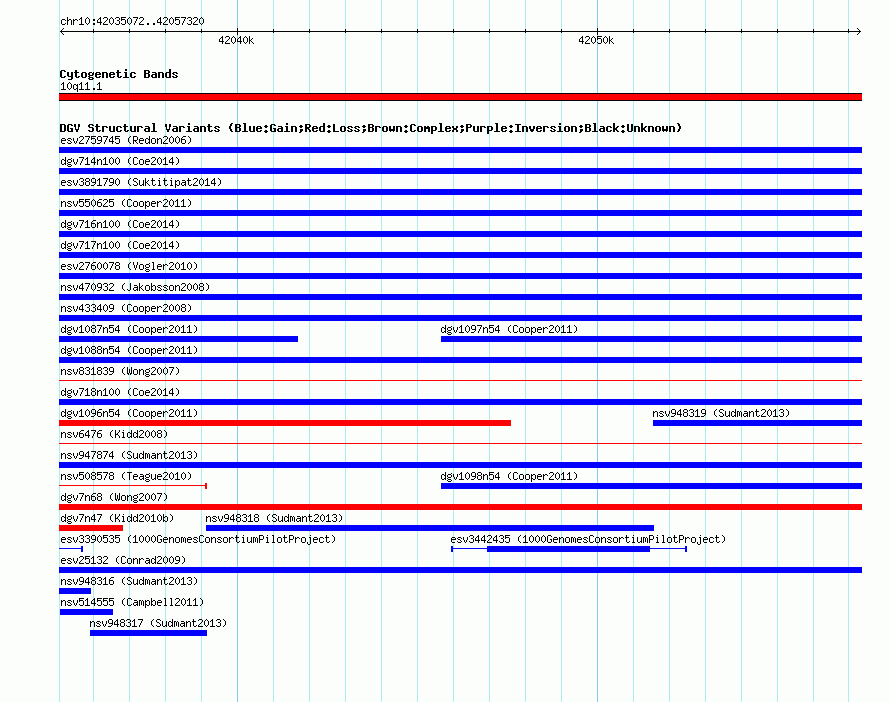
Task: Open dgv1096n54 (Cooper2011) loss variant label
Action: (x=129, y=413)
